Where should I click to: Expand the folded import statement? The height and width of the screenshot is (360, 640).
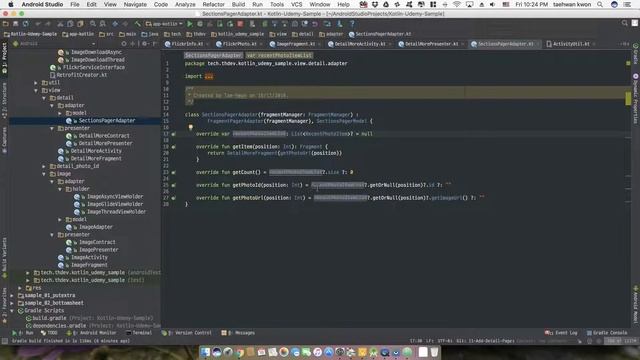(209, 76)
